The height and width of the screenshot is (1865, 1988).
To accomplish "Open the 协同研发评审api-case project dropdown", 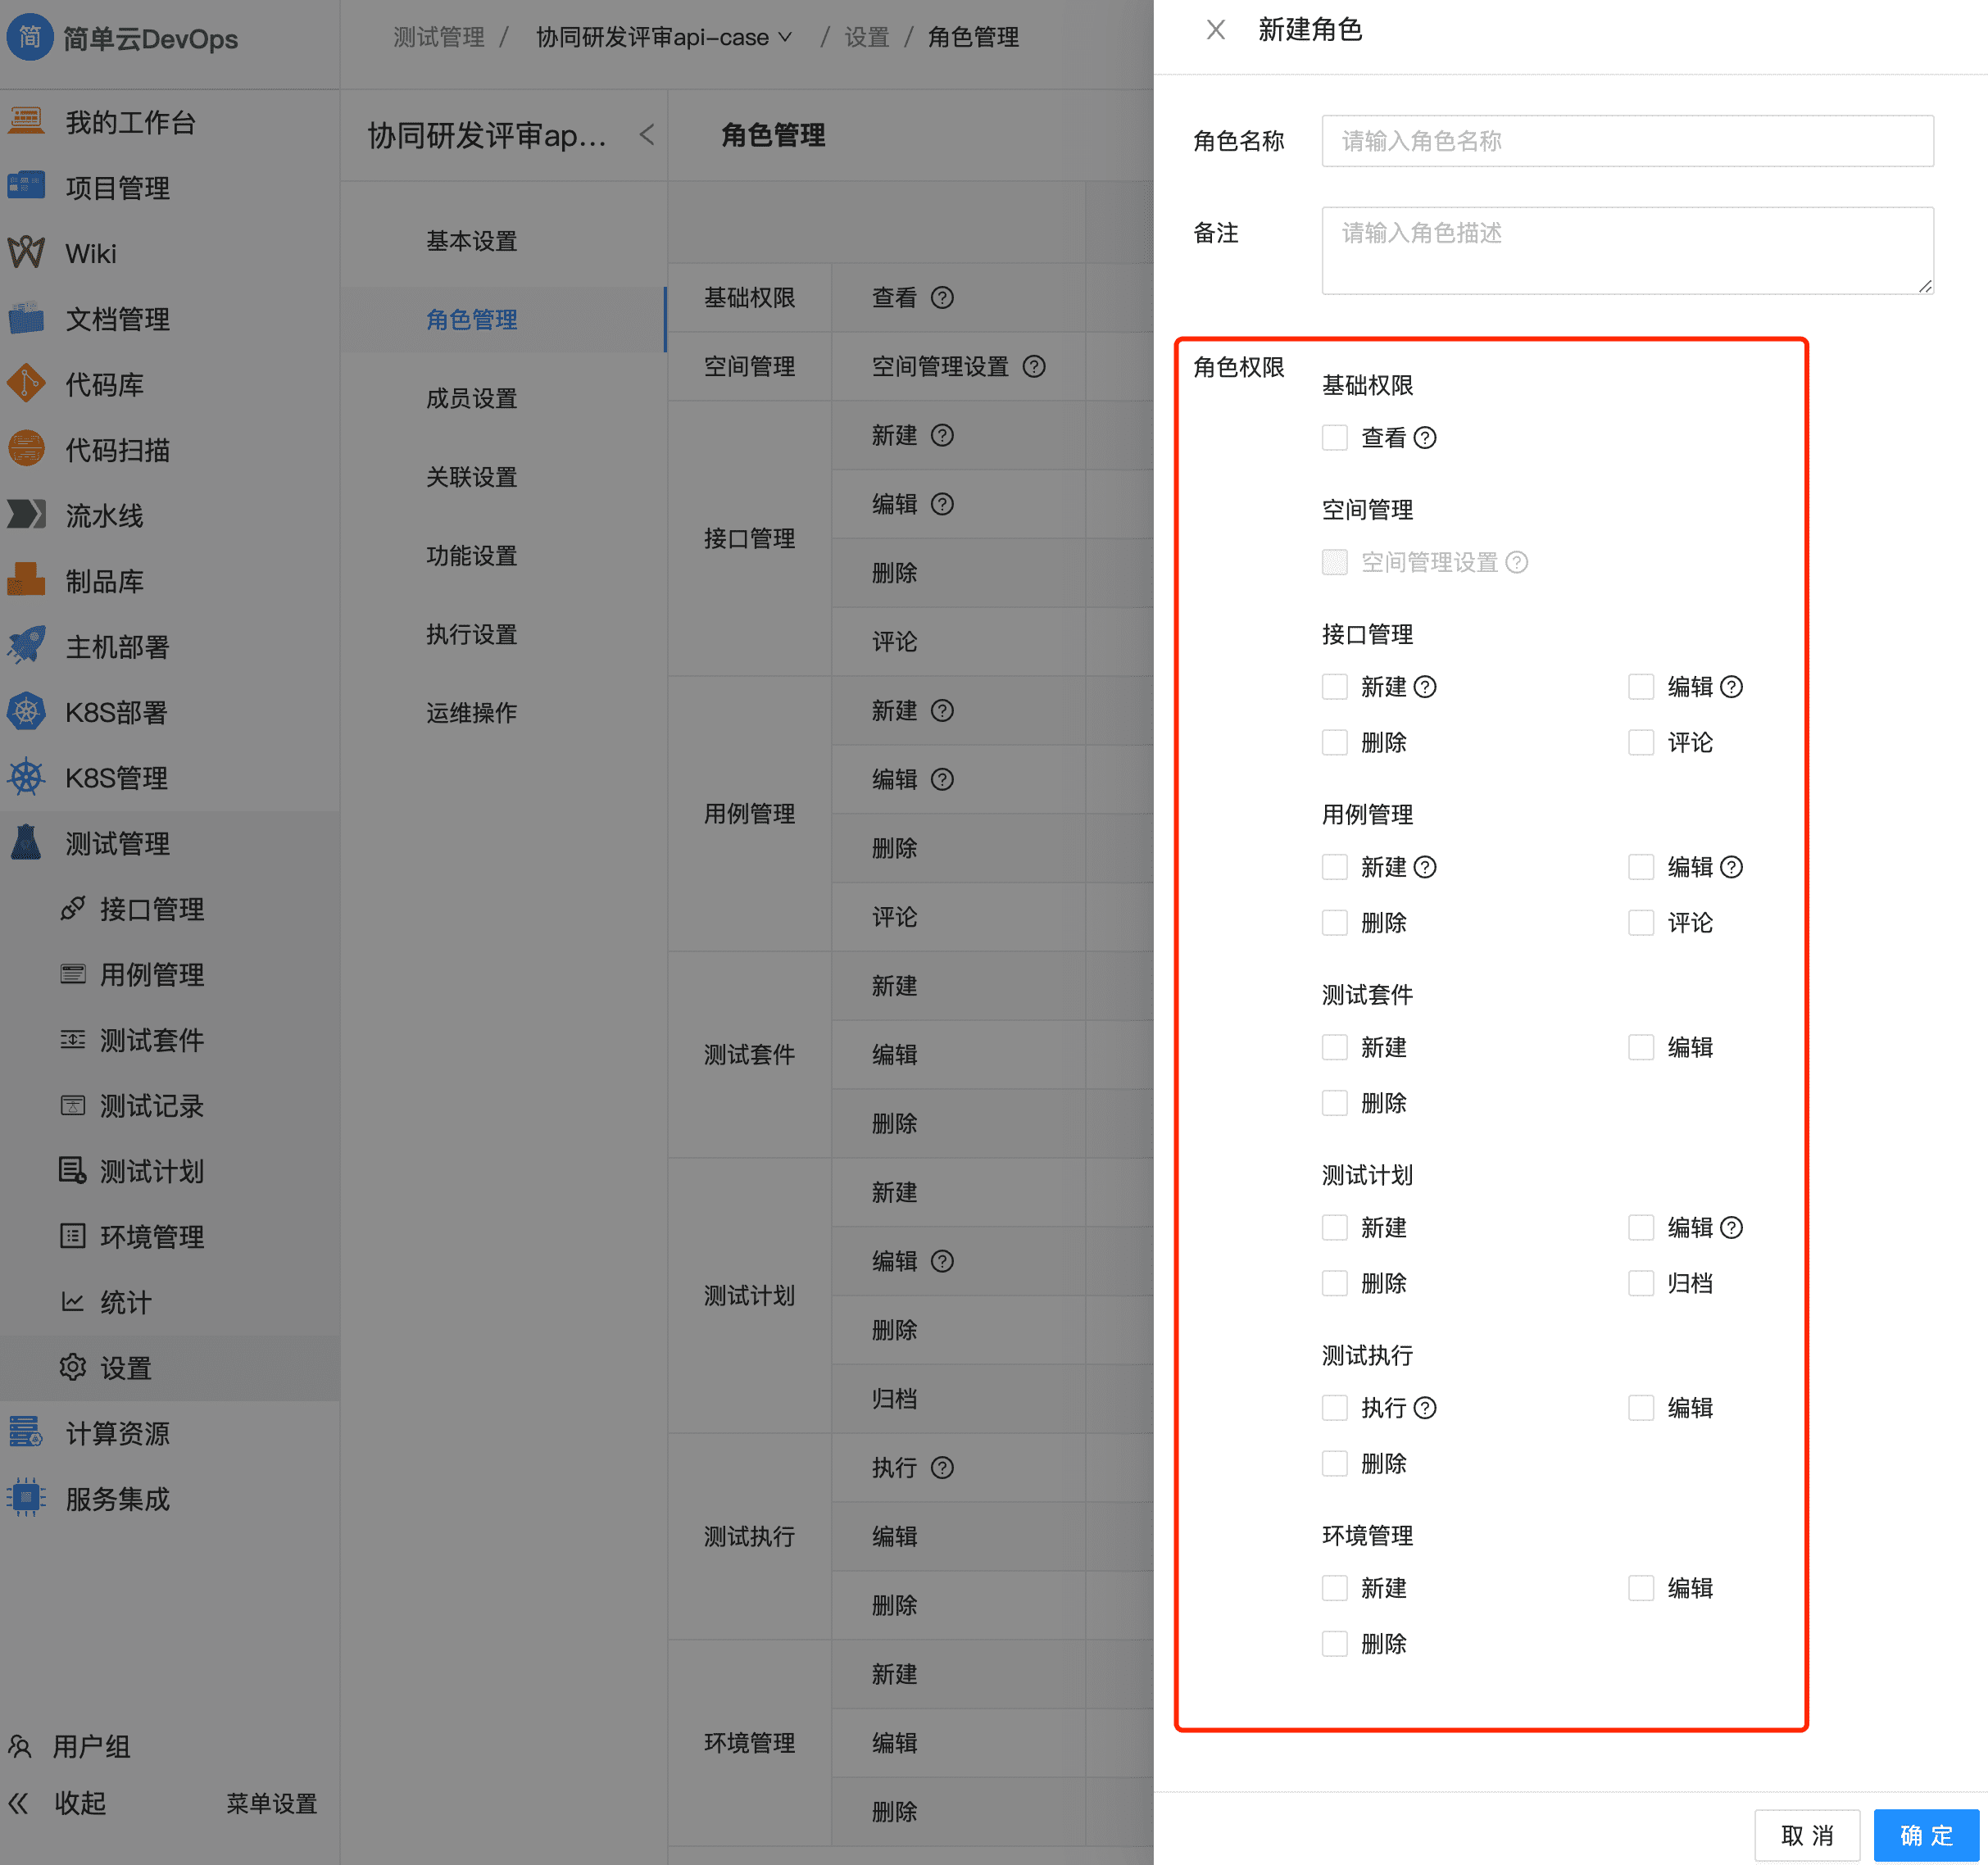I will [665, 37].
